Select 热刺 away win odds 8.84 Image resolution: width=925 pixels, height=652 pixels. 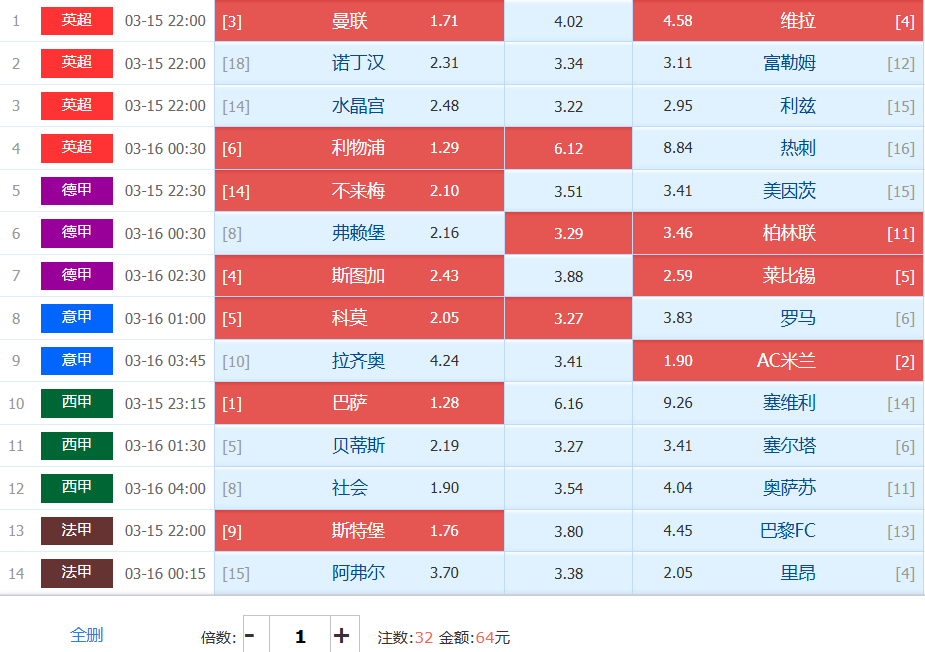click(x=777, y=149)
